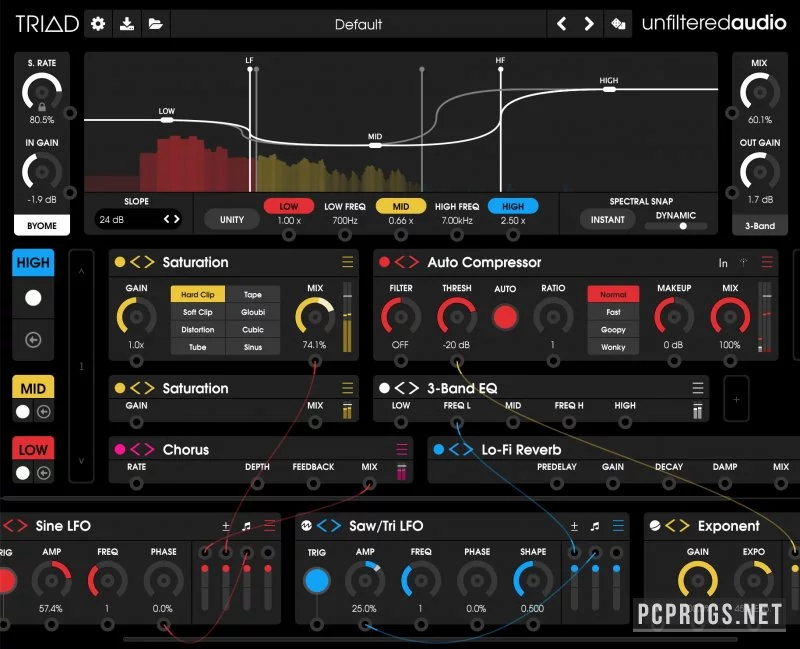
Task: Go to the previous preset arrow
Action: point(562,23)
